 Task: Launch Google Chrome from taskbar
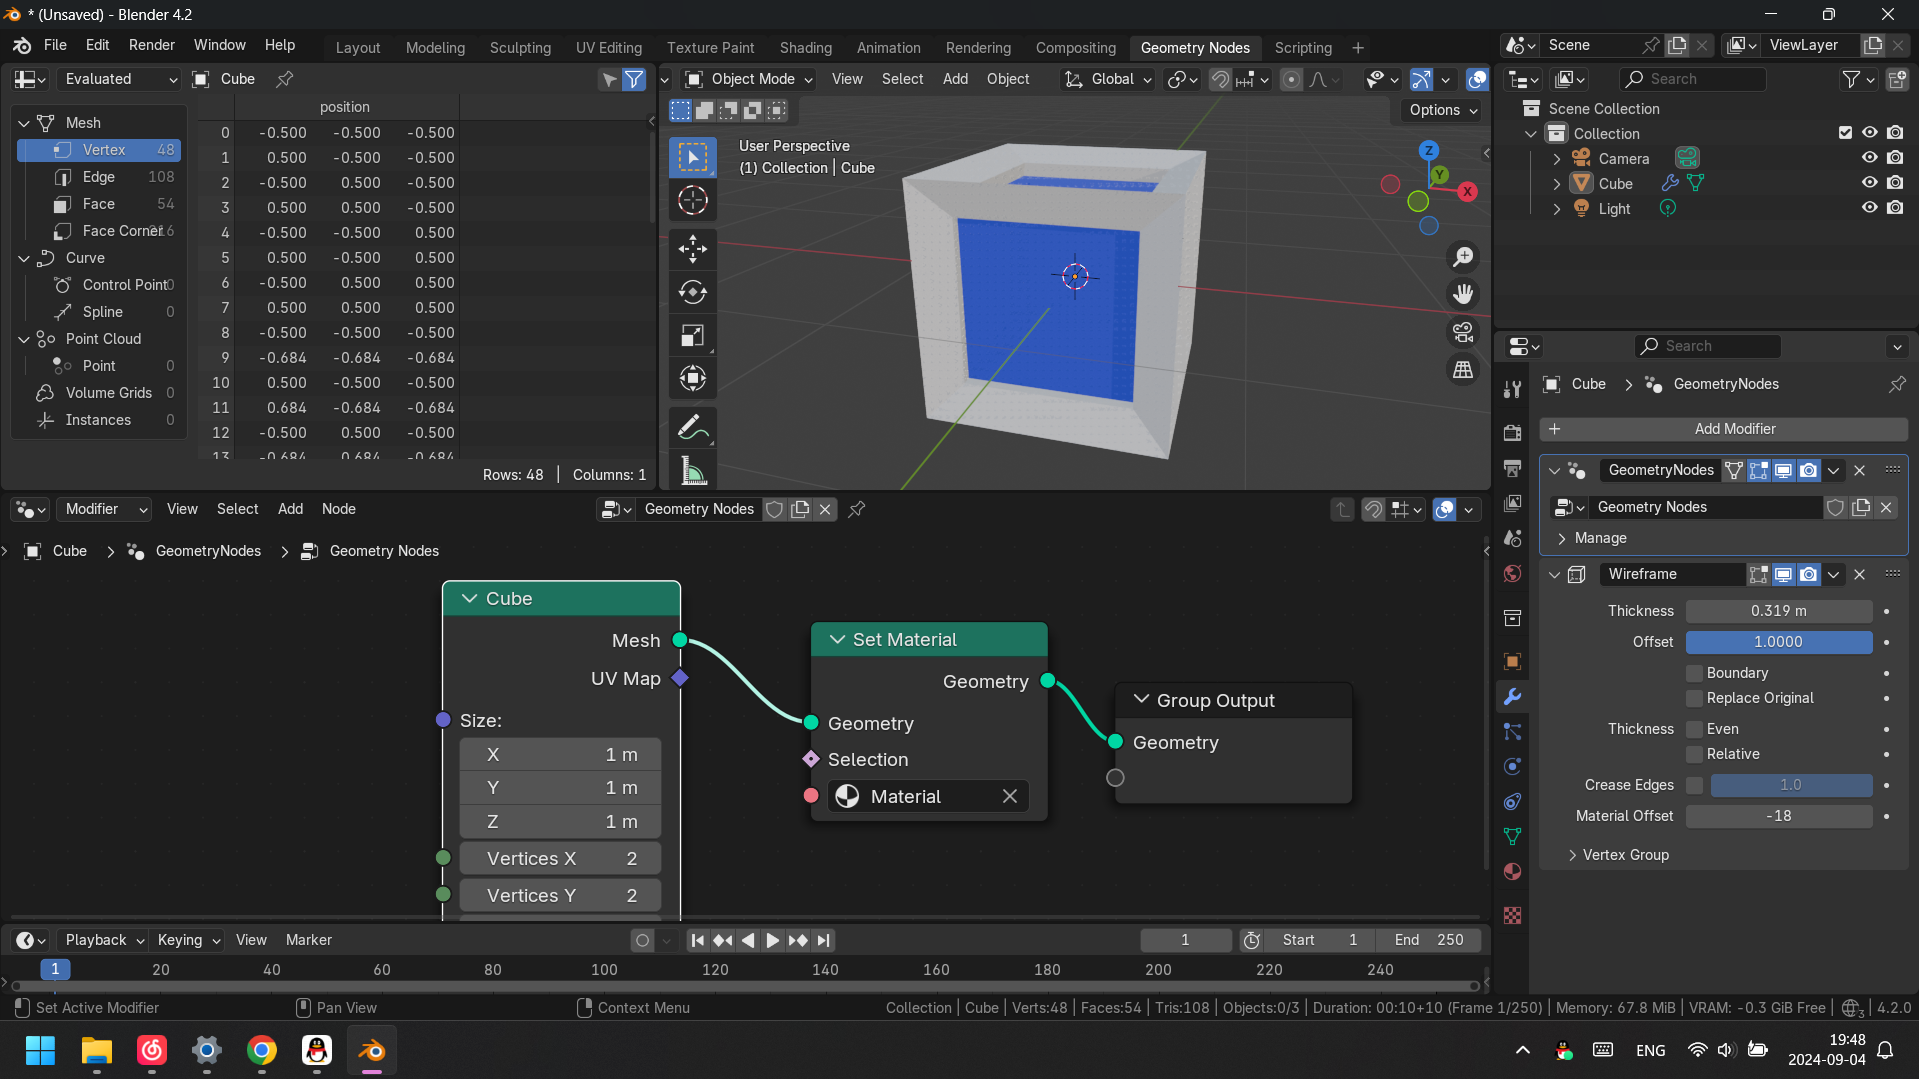pos(262,1050)
